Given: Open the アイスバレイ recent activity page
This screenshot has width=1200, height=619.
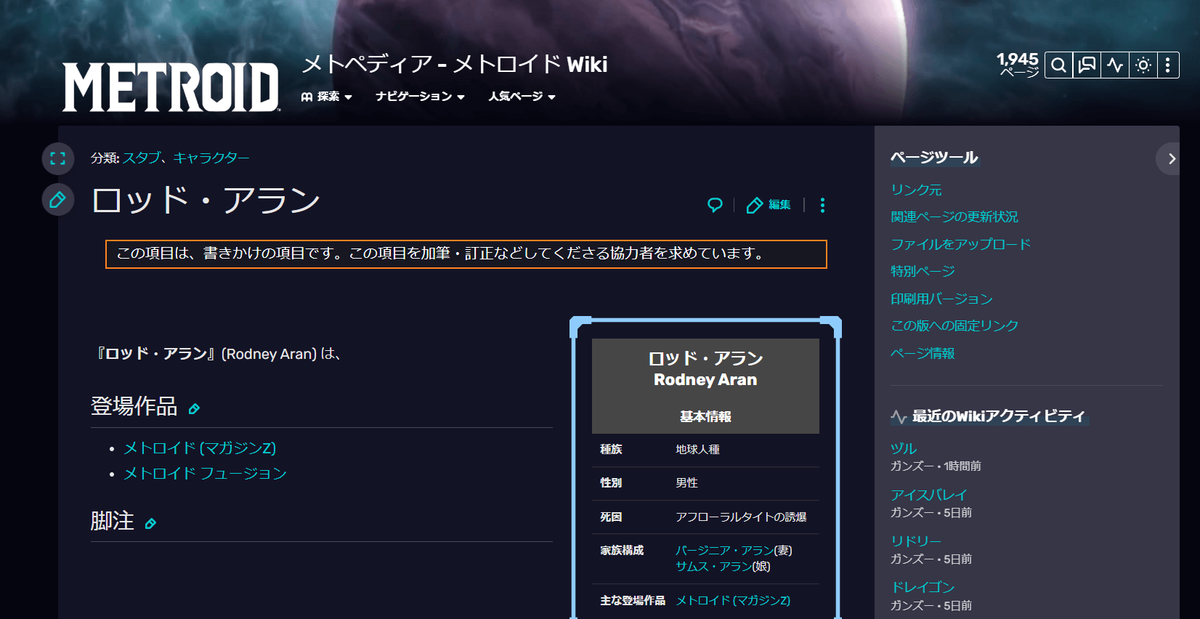Looking at the screenshot, I should 928,495.
